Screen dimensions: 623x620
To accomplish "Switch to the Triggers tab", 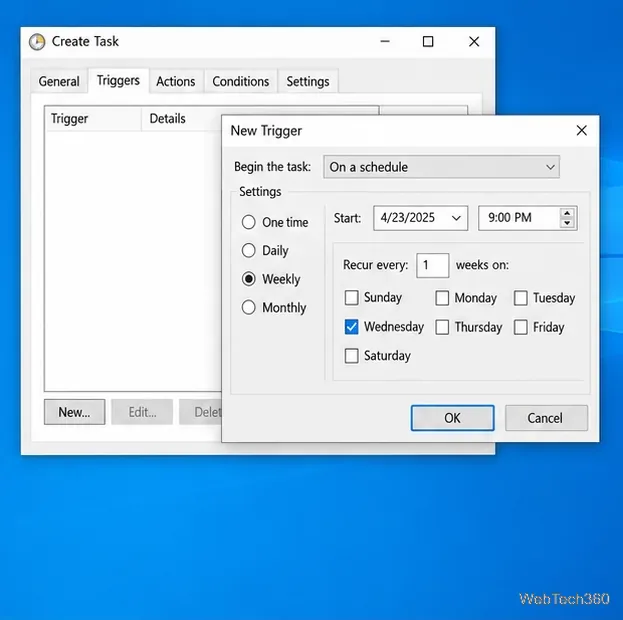I will pos(118,81).
